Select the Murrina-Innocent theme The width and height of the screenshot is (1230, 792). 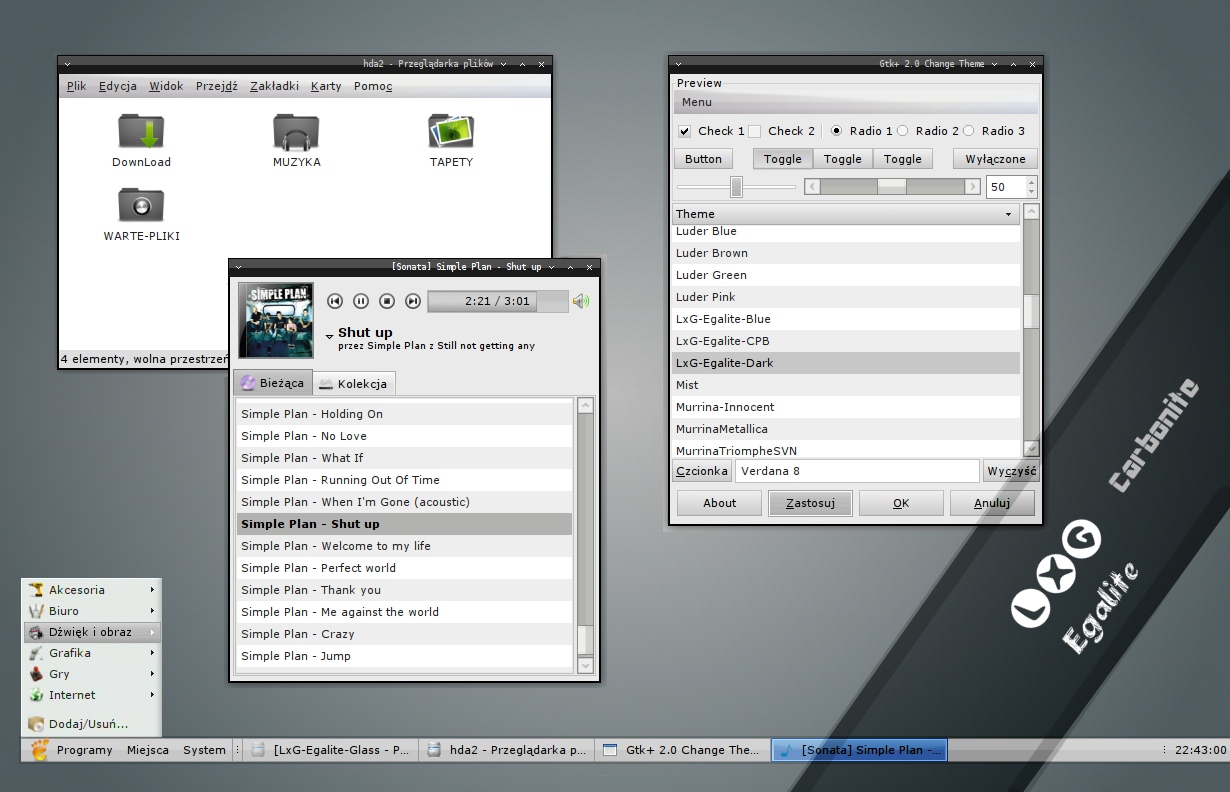coord(846,407)
